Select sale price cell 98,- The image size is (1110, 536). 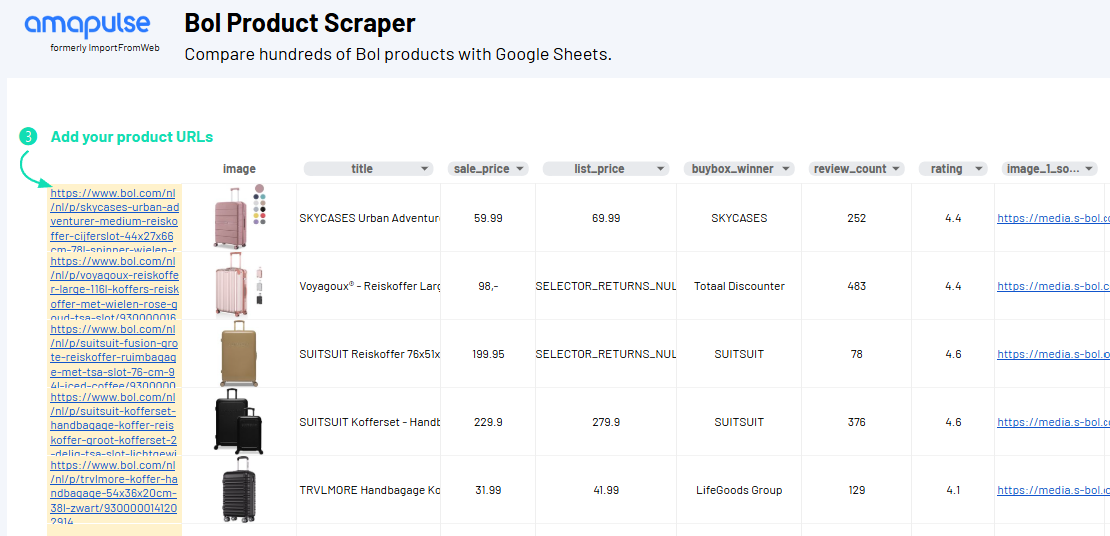point(488,286)
